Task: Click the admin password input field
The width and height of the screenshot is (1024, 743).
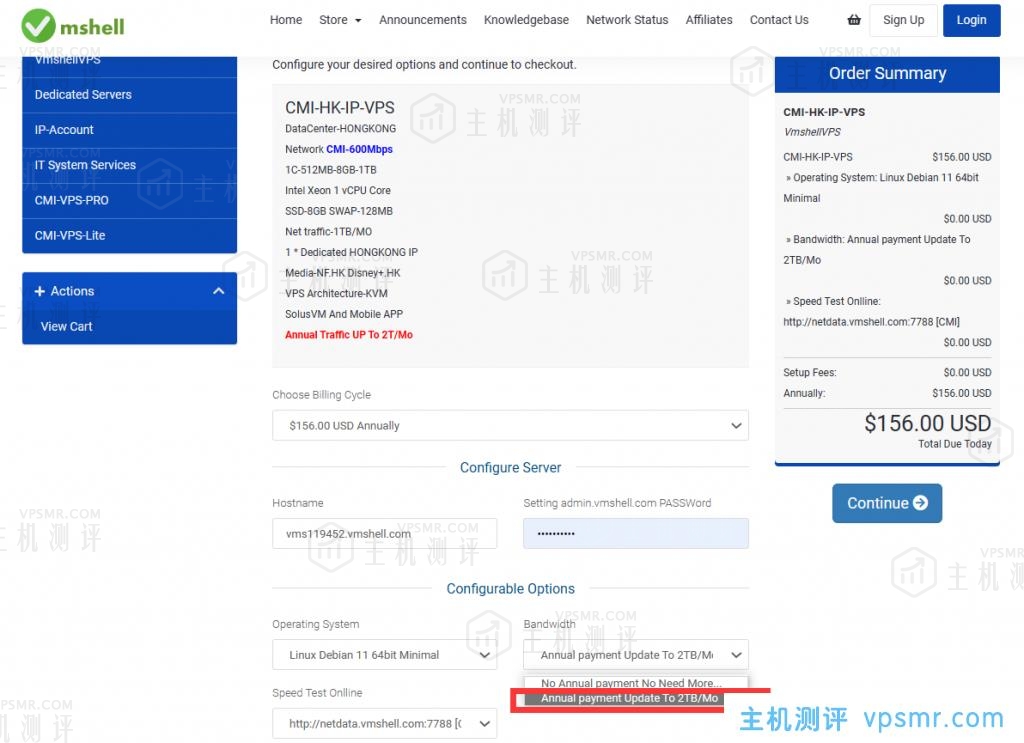Action: point(635,533)
